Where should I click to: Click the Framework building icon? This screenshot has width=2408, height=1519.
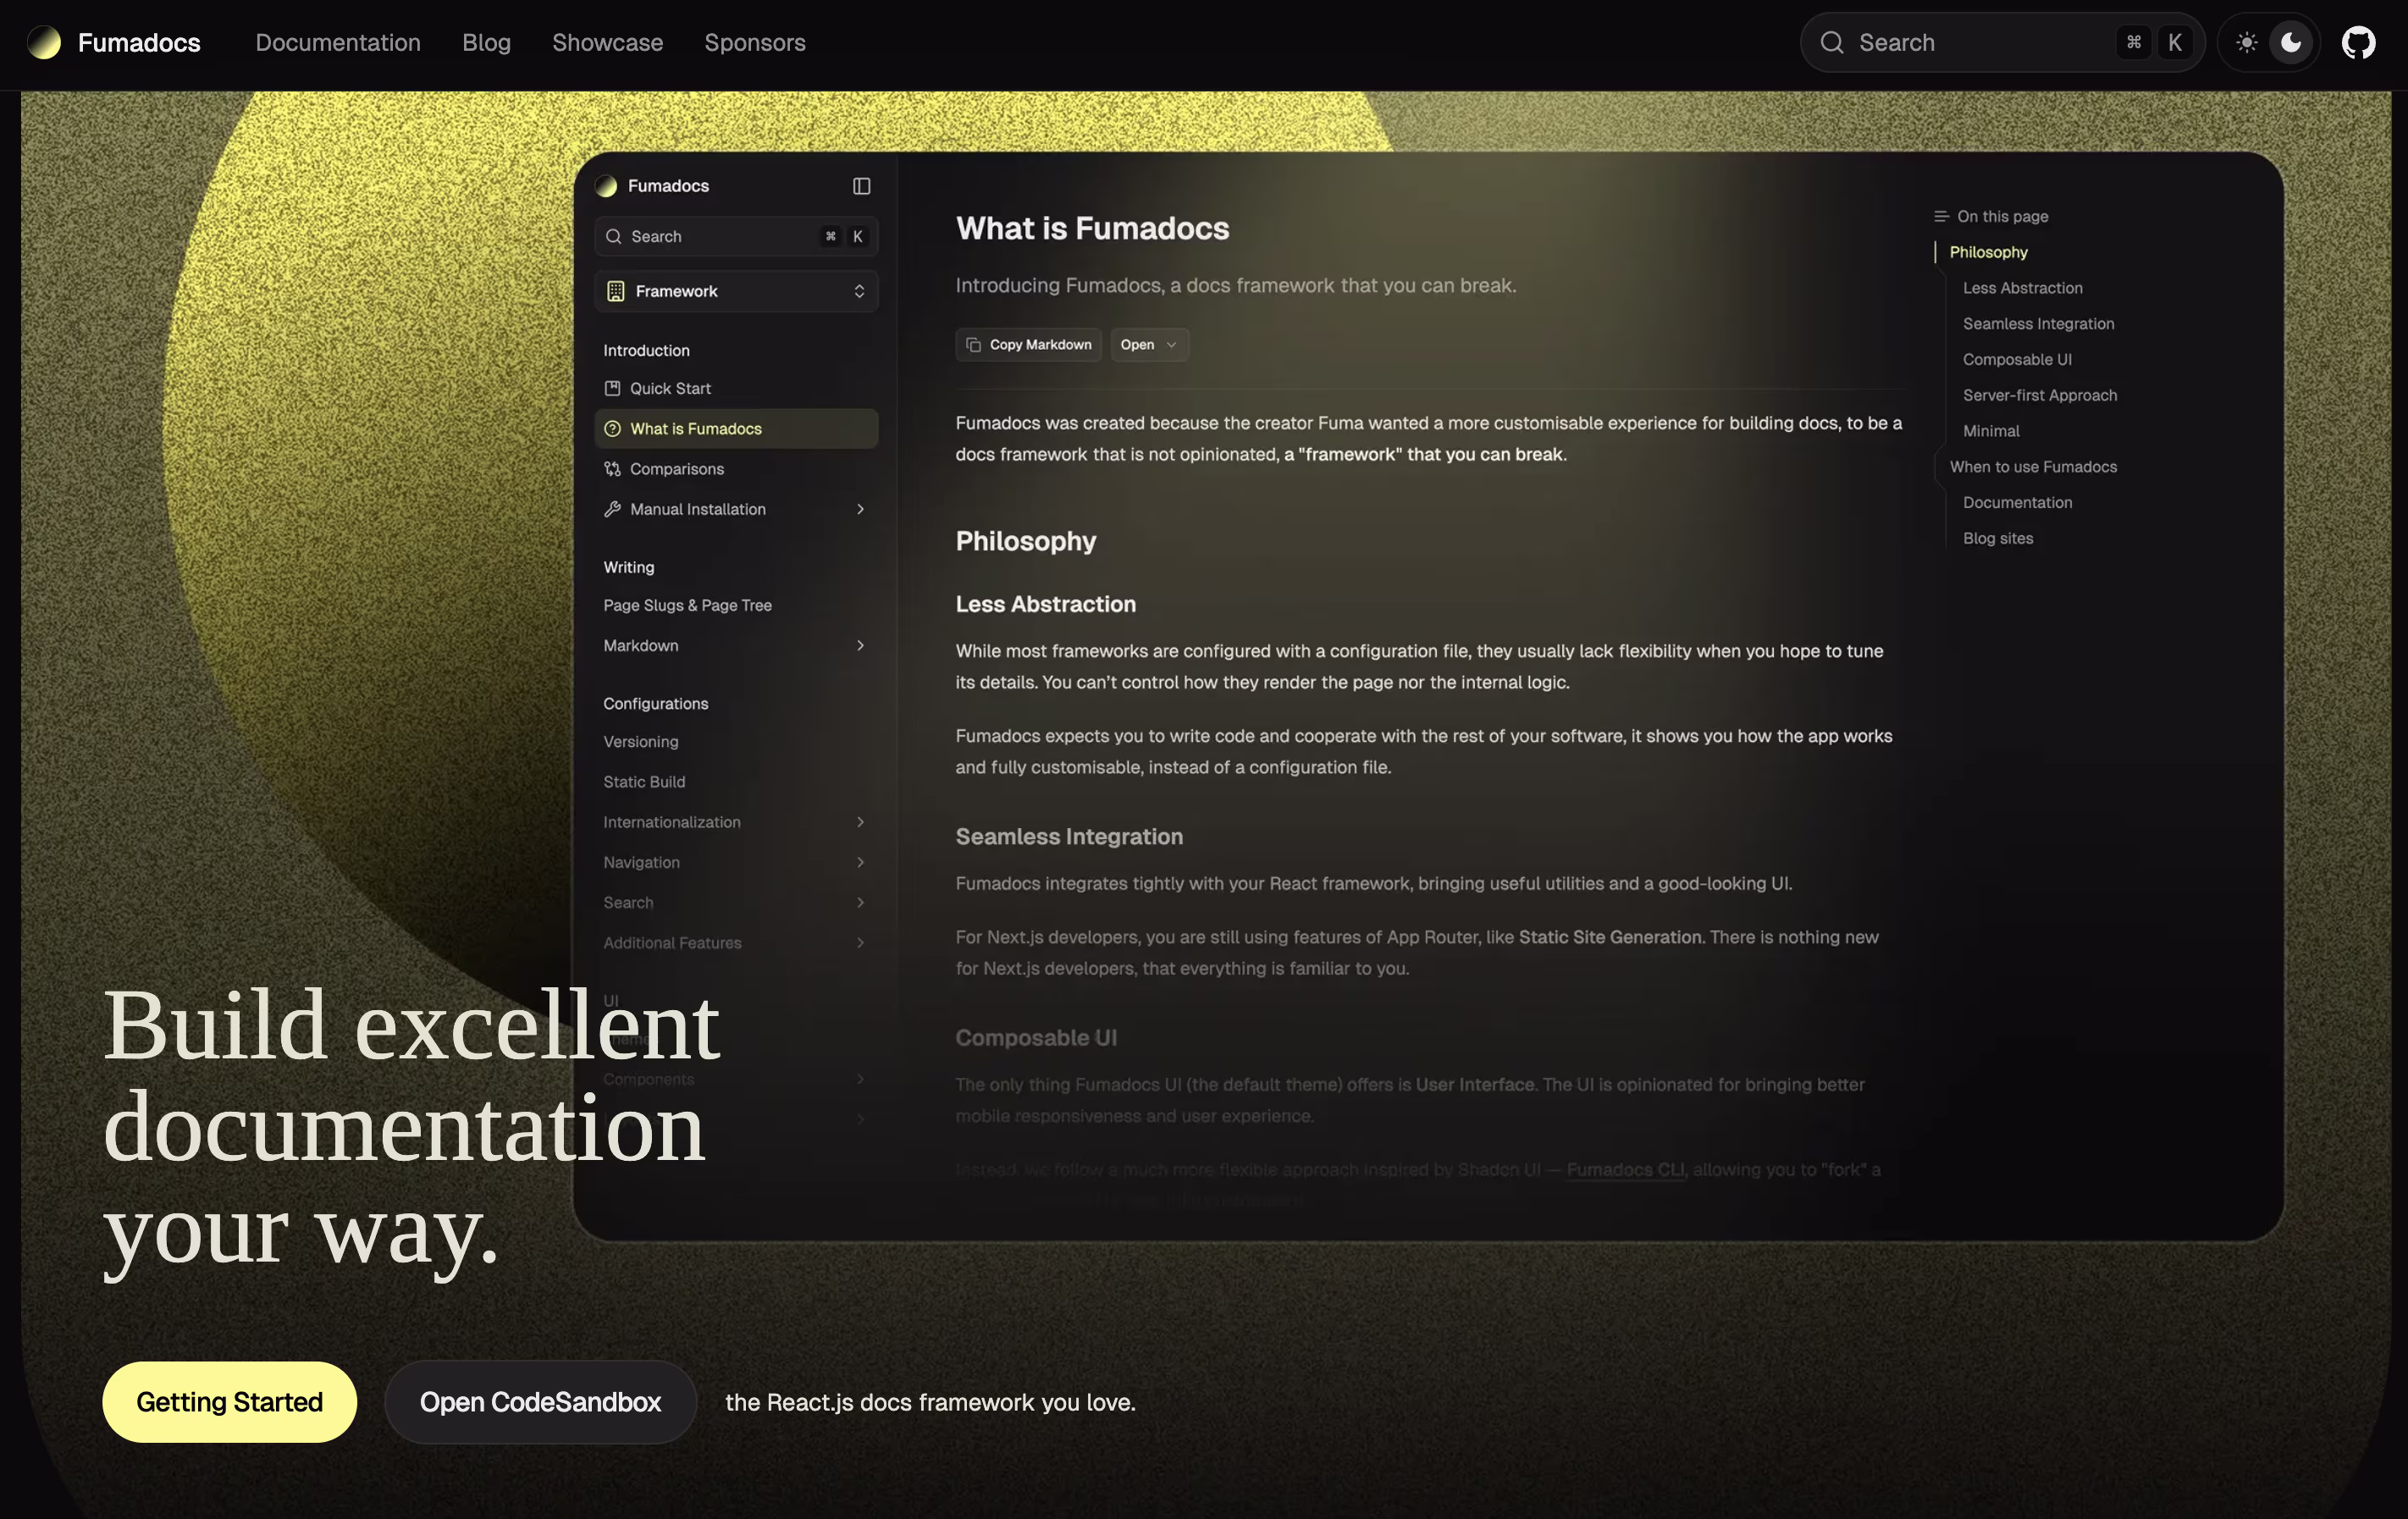tap(615, 291)
